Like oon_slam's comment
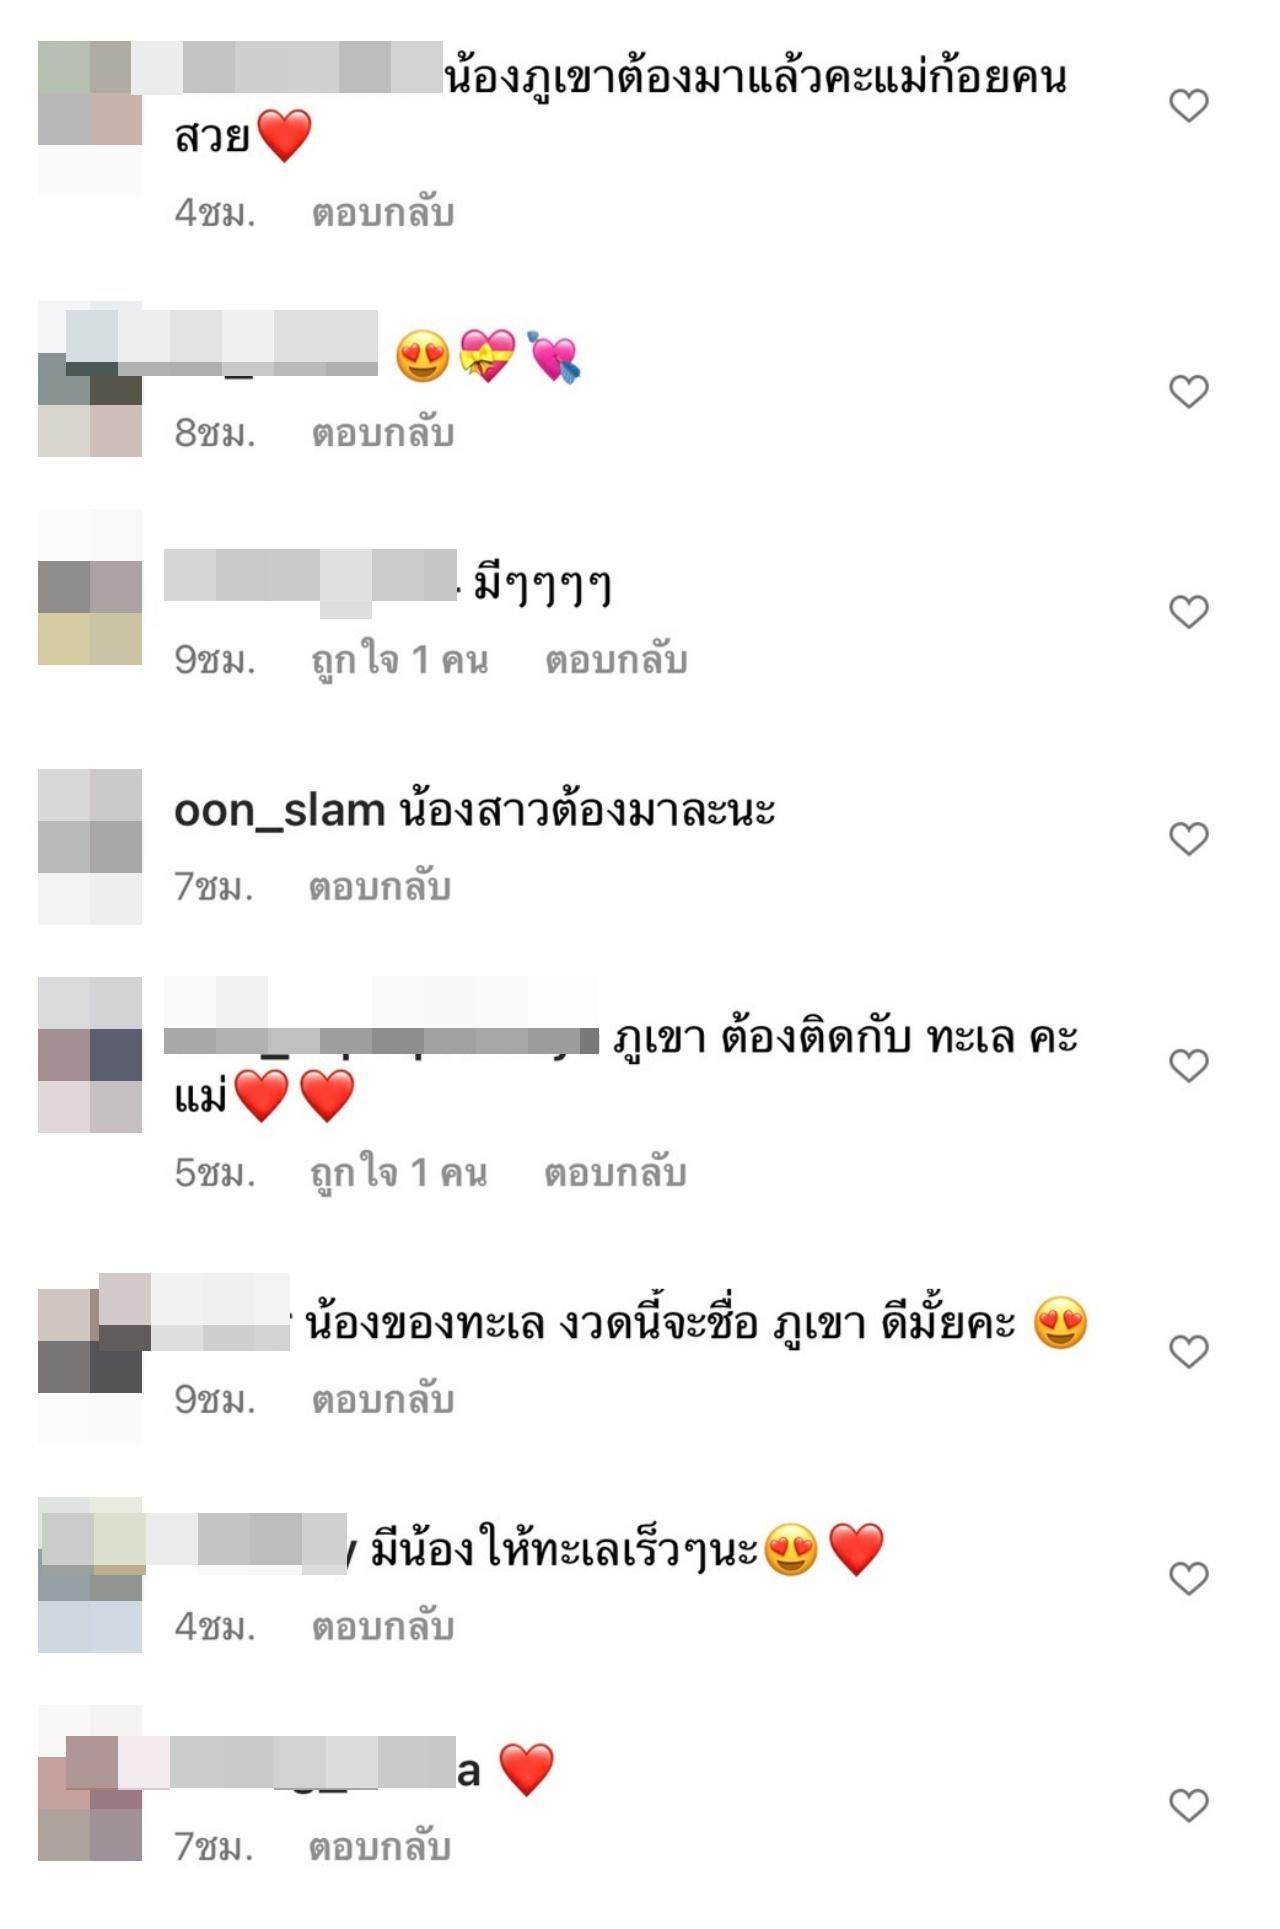The width and height of the screenshot is (1280, 1929). pos(1189,838)
